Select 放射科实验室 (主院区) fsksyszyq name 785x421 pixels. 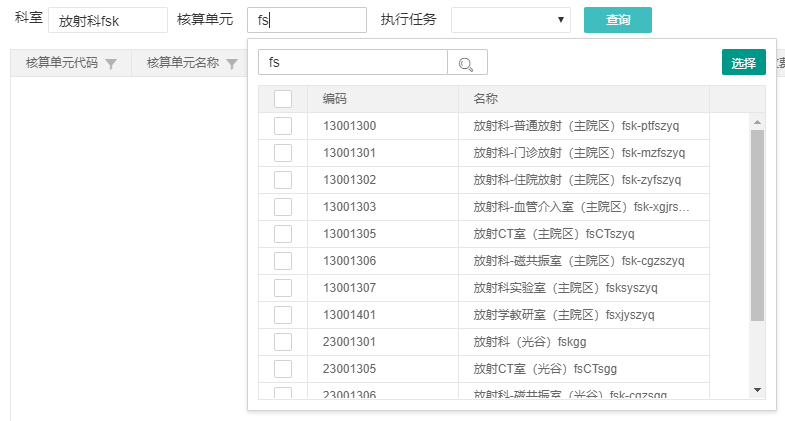(566, 288)
